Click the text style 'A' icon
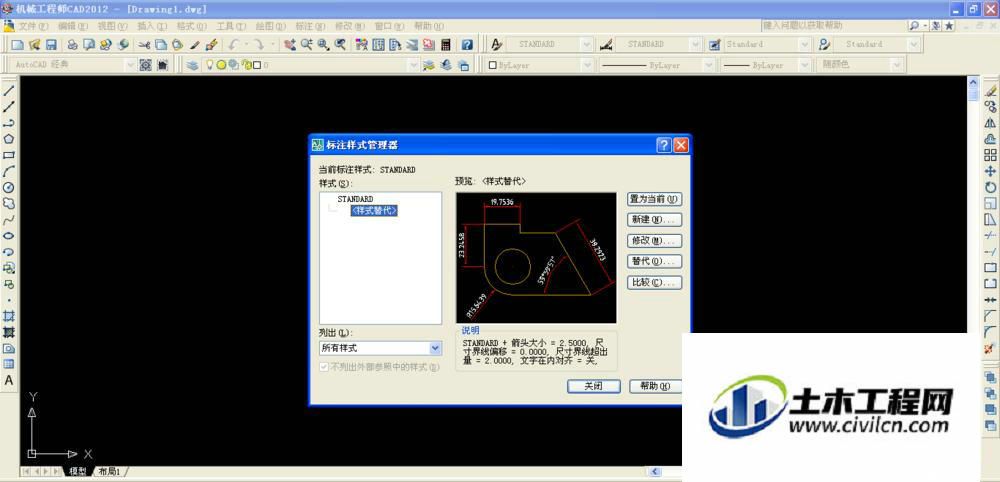The height and width of the screenshot is (482, 1000). pos(496,45)
